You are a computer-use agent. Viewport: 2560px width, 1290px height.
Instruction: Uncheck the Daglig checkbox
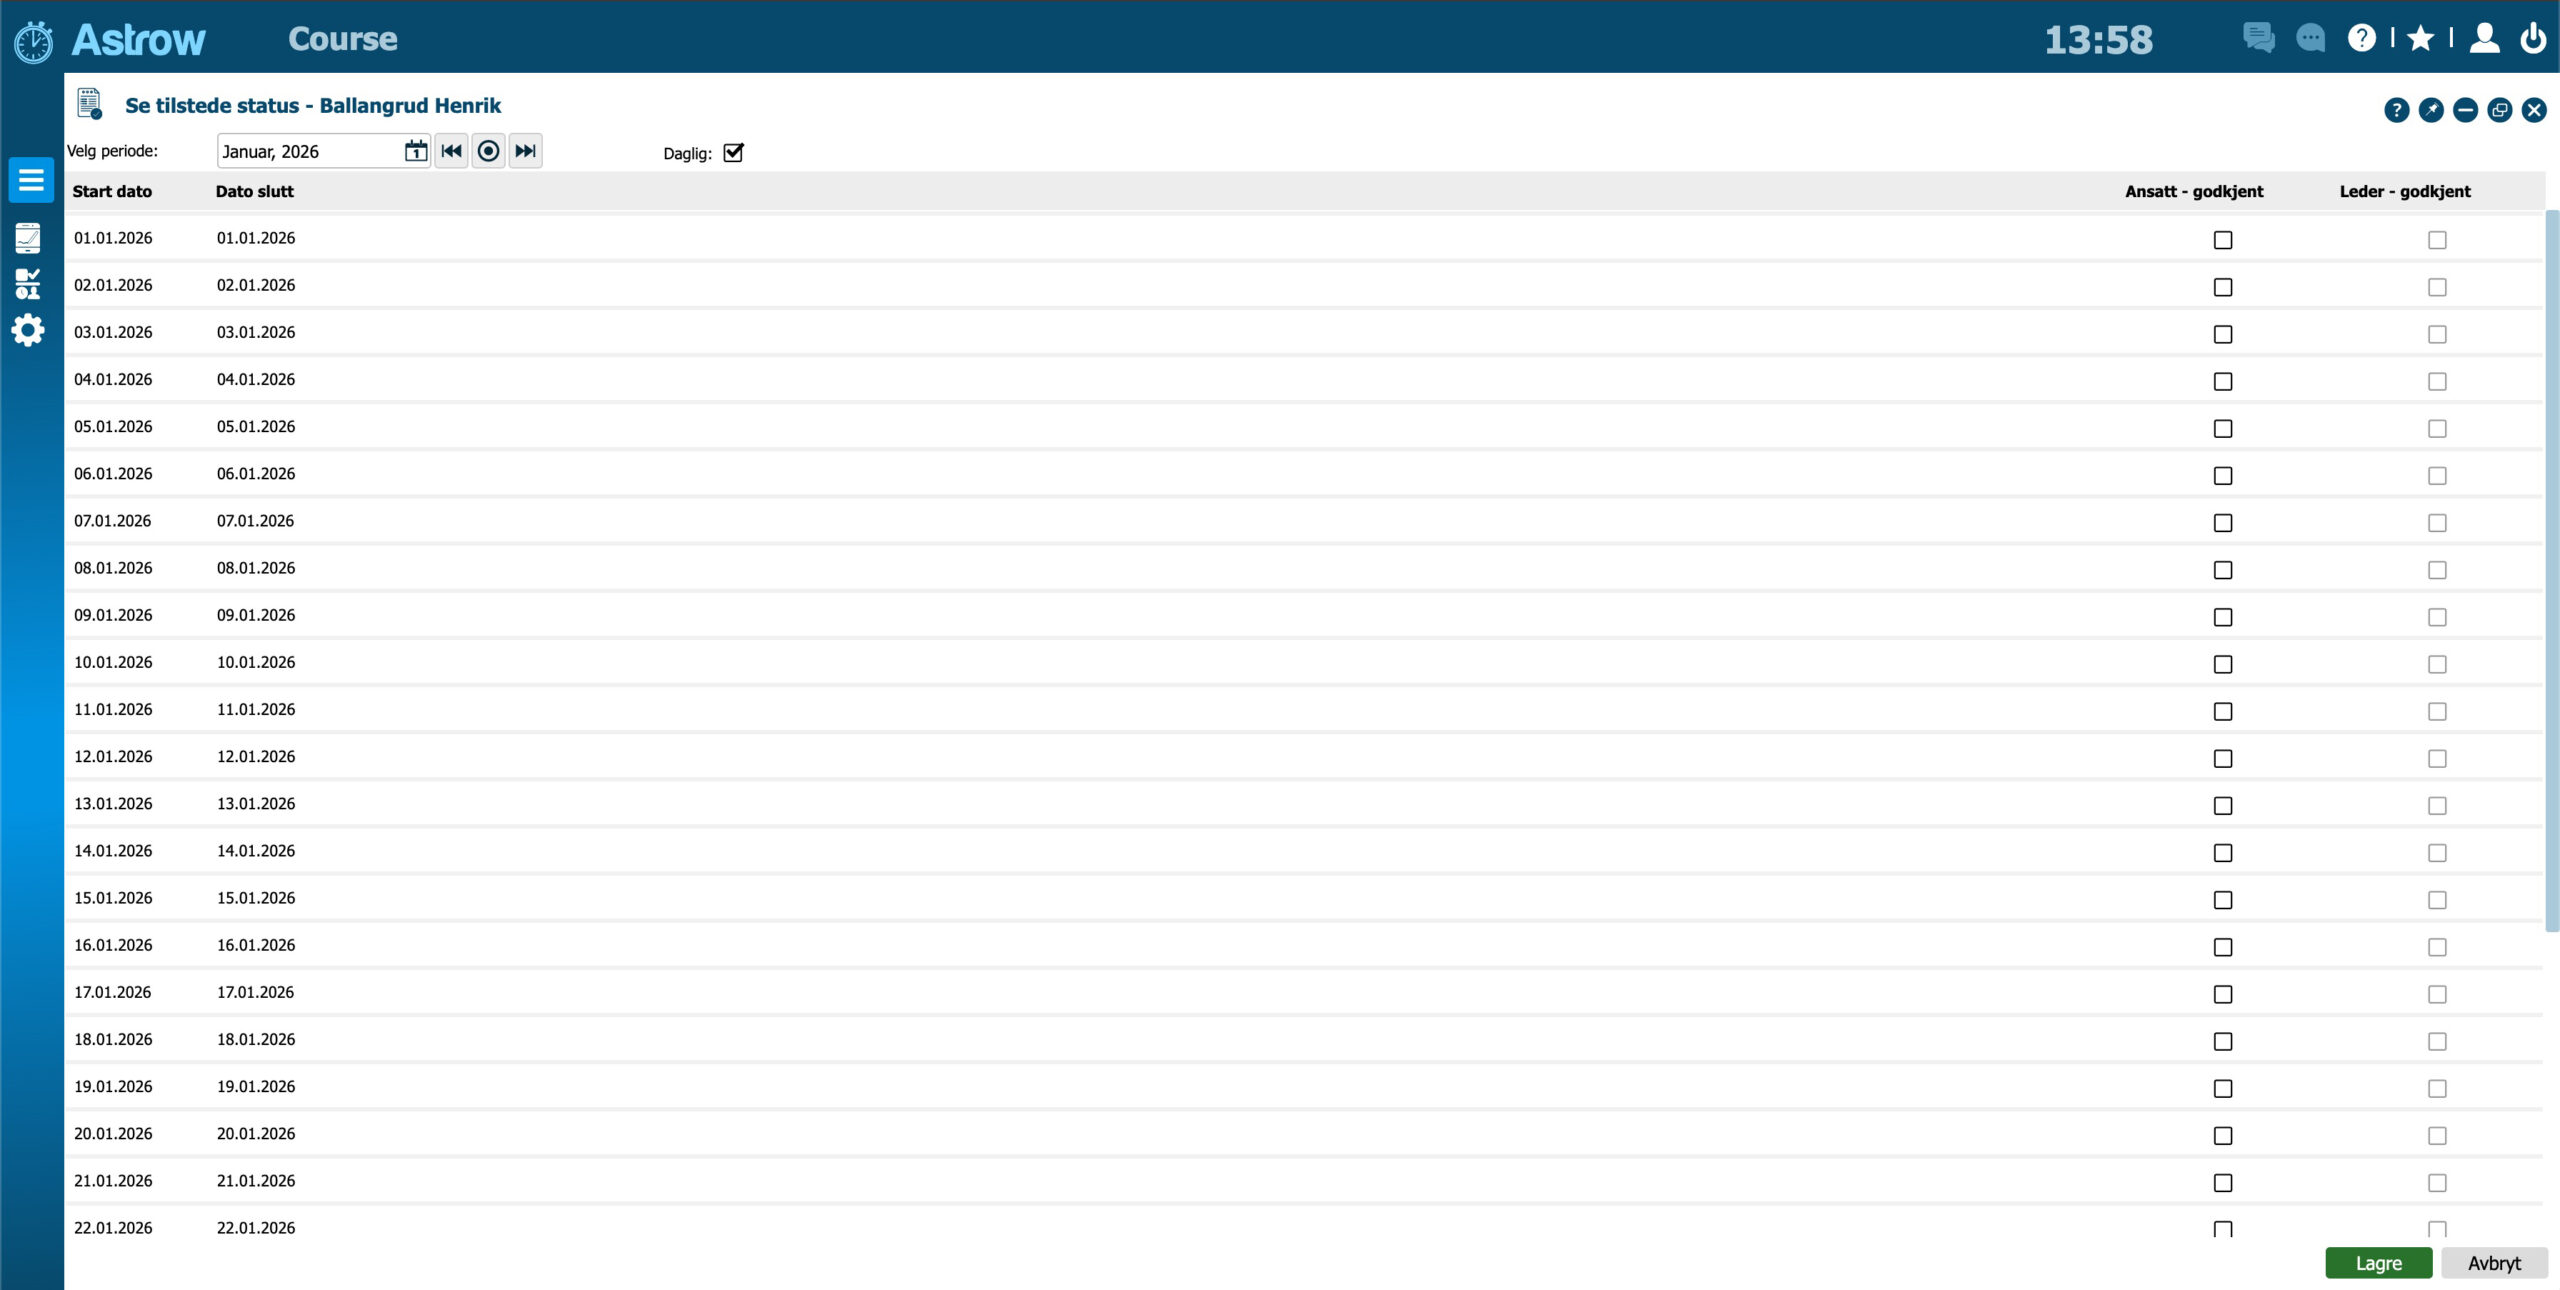tap(733, 153)
